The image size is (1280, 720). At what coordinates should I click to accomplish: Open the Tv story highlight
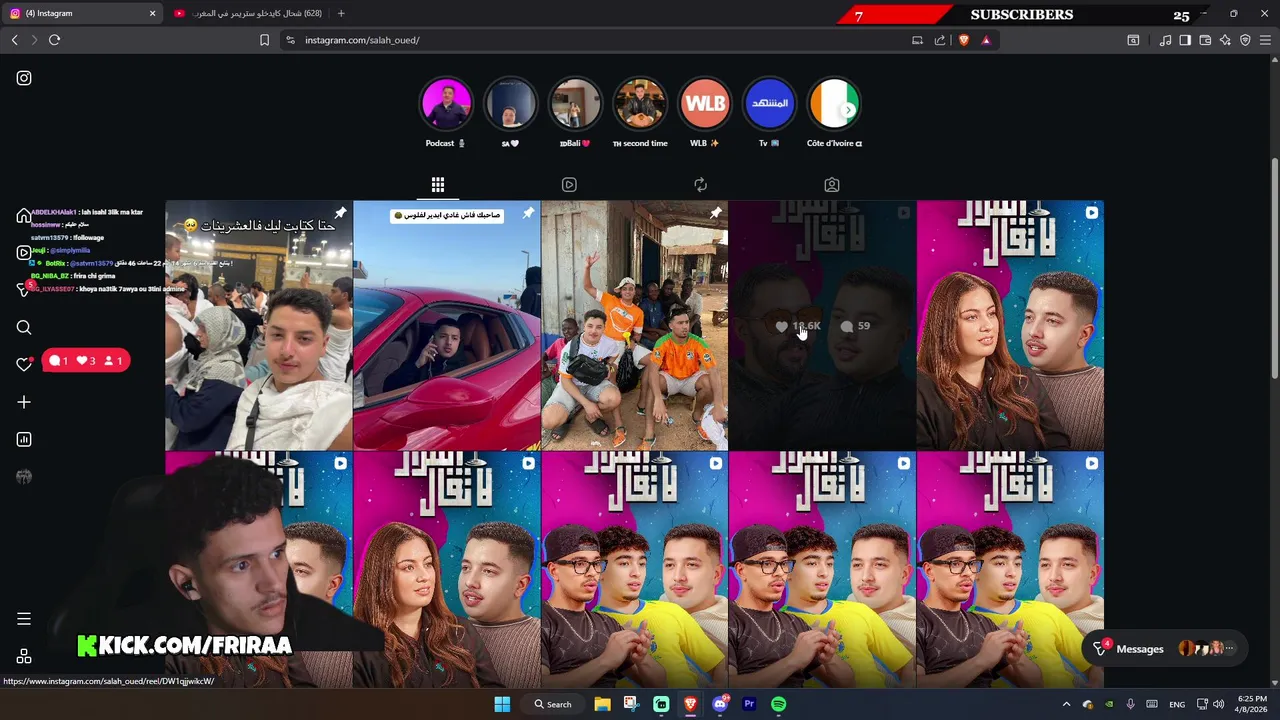coord(769,104)
